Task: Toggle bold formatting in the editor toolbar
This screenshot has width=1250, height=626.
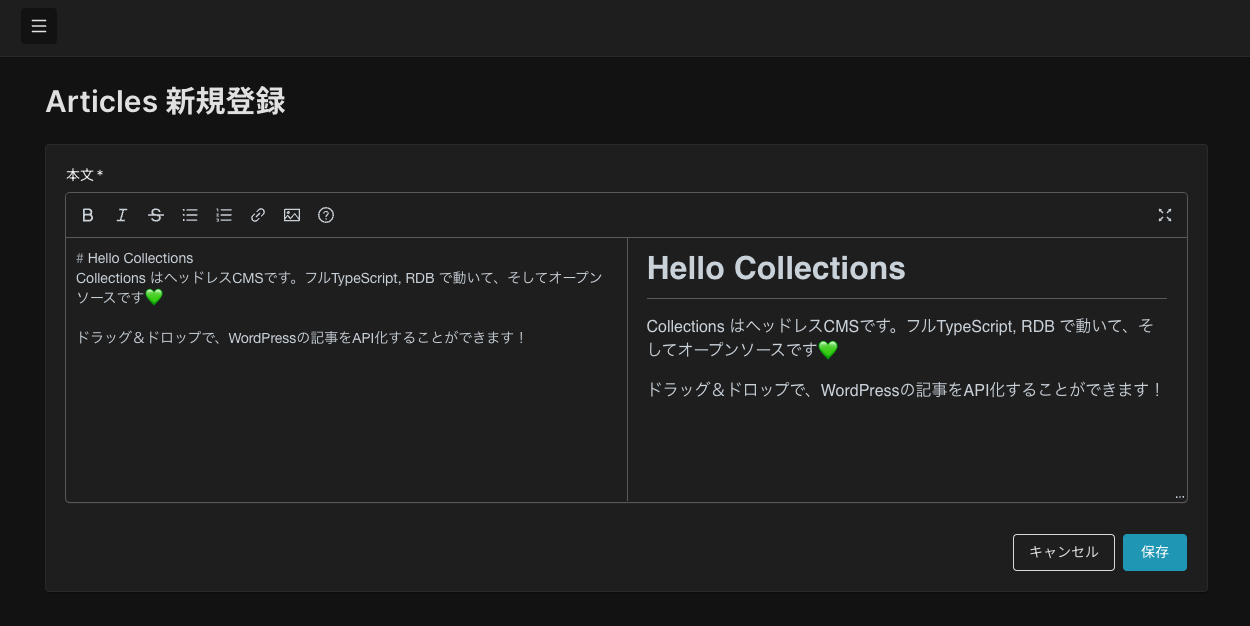Action: tap(87, 215)
